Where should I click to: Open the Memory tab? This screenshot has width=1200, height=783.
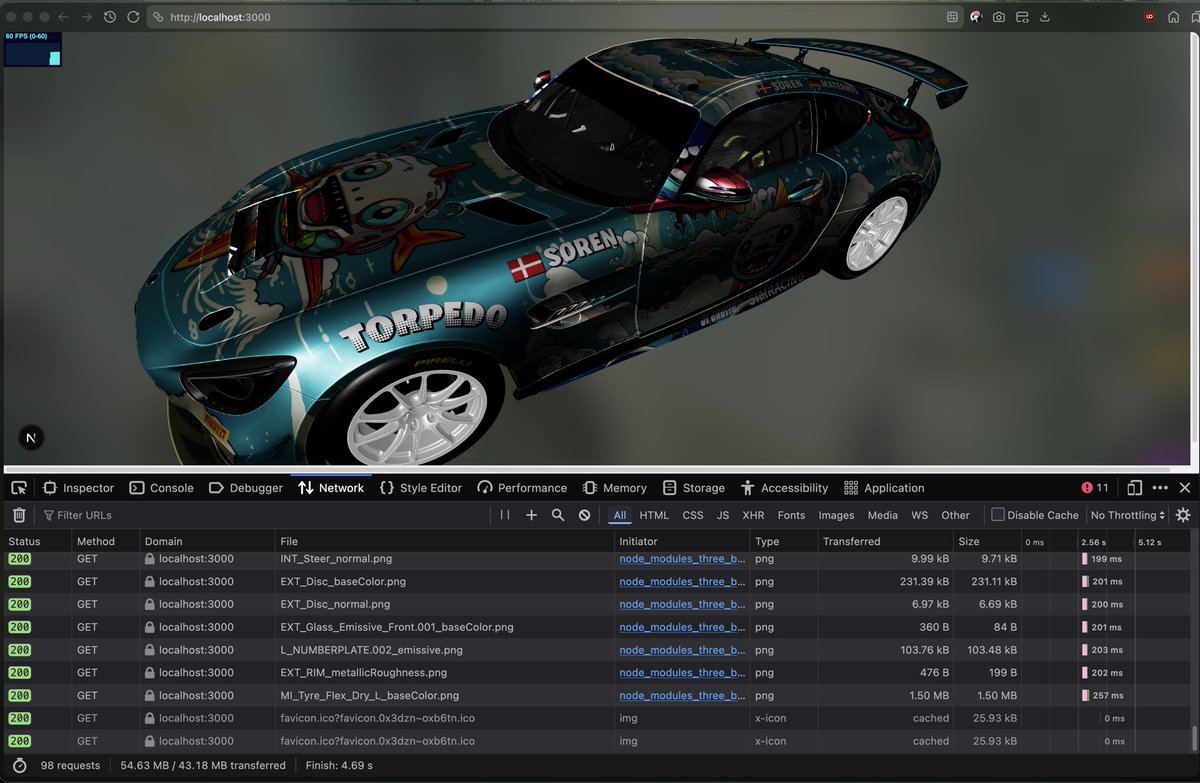pyautogui.click(x=615, y=488)
